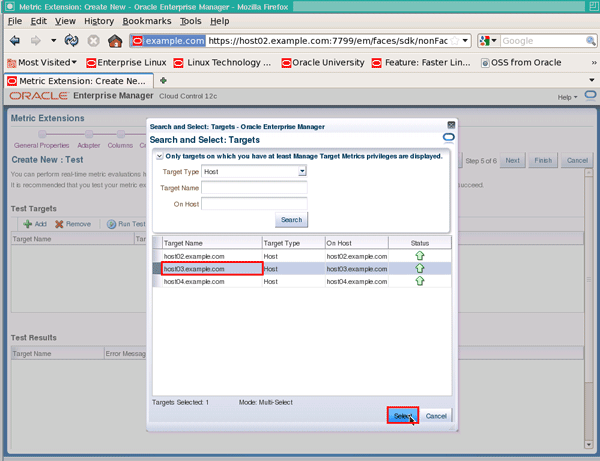The image size is (600, 461).
Task: Click the Search button in dialog
Action: 291,220
